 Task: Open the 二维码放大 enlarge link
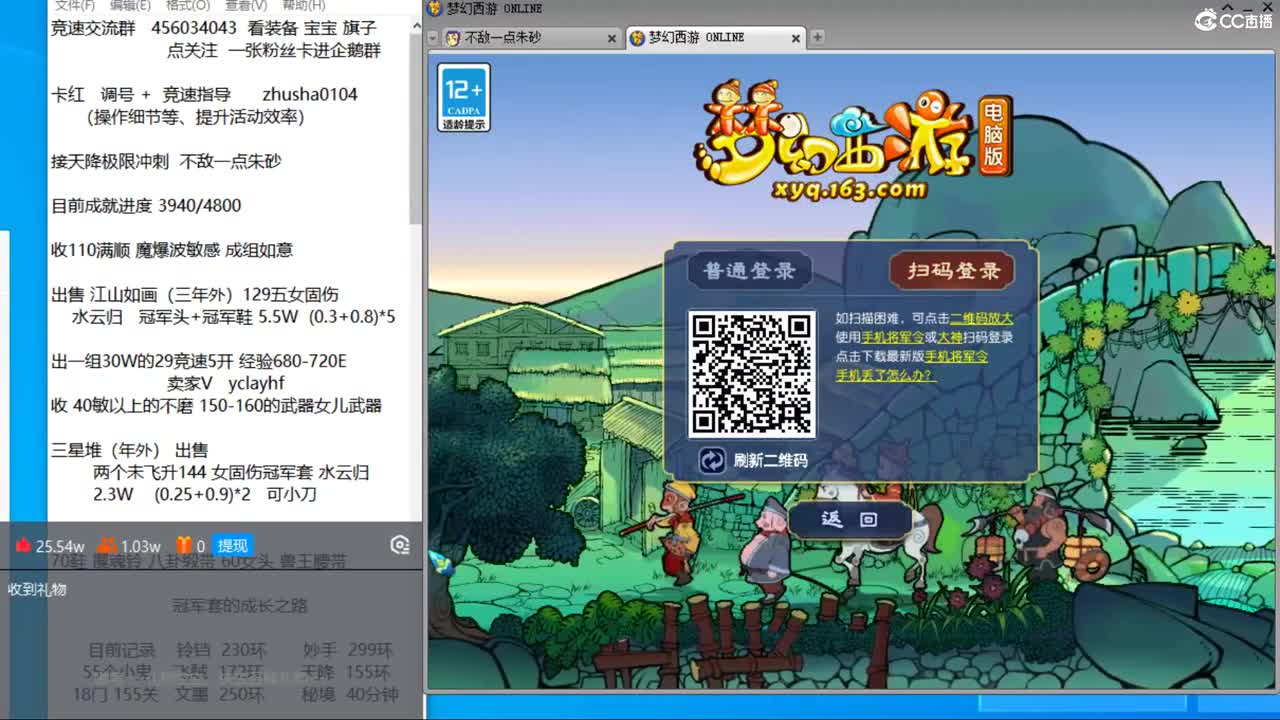(x=981, y=318)
